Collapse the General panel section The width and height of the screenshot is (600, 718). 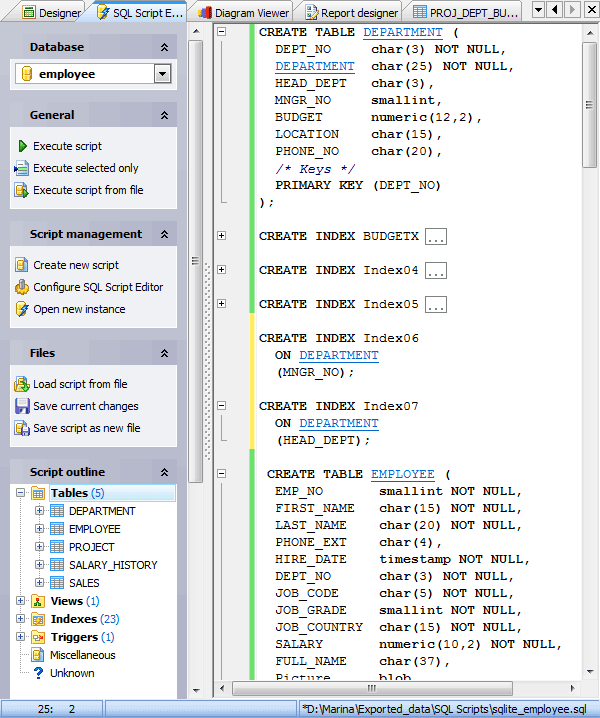[x=164, y=116]
